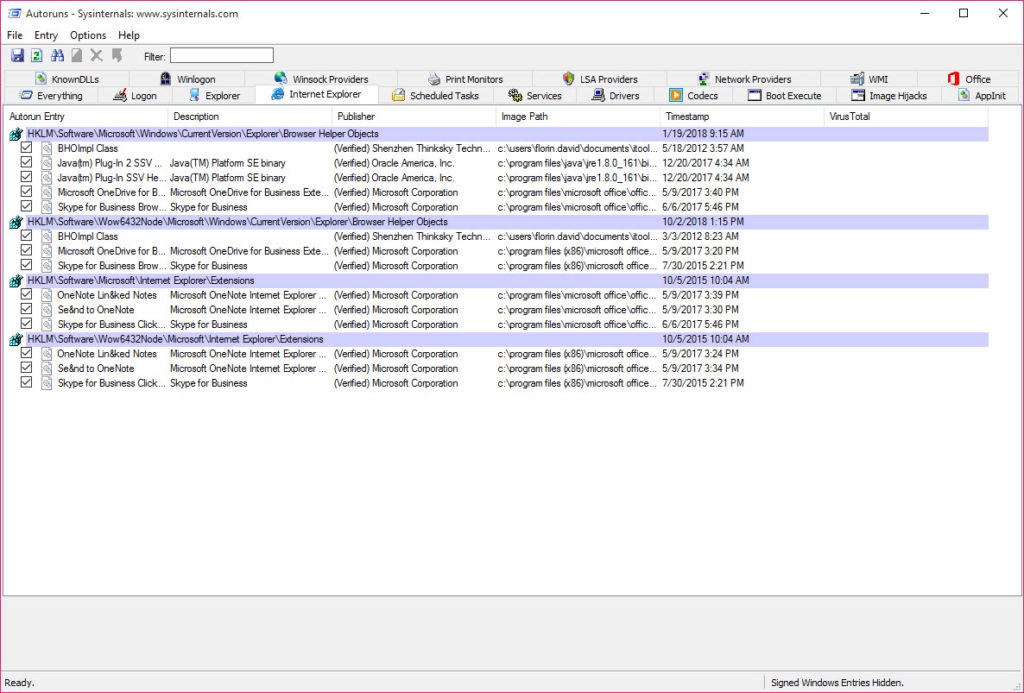This screenshot has width=1024, height=693.
Task: Click the Network Providers tab icon
Action: 703,78
